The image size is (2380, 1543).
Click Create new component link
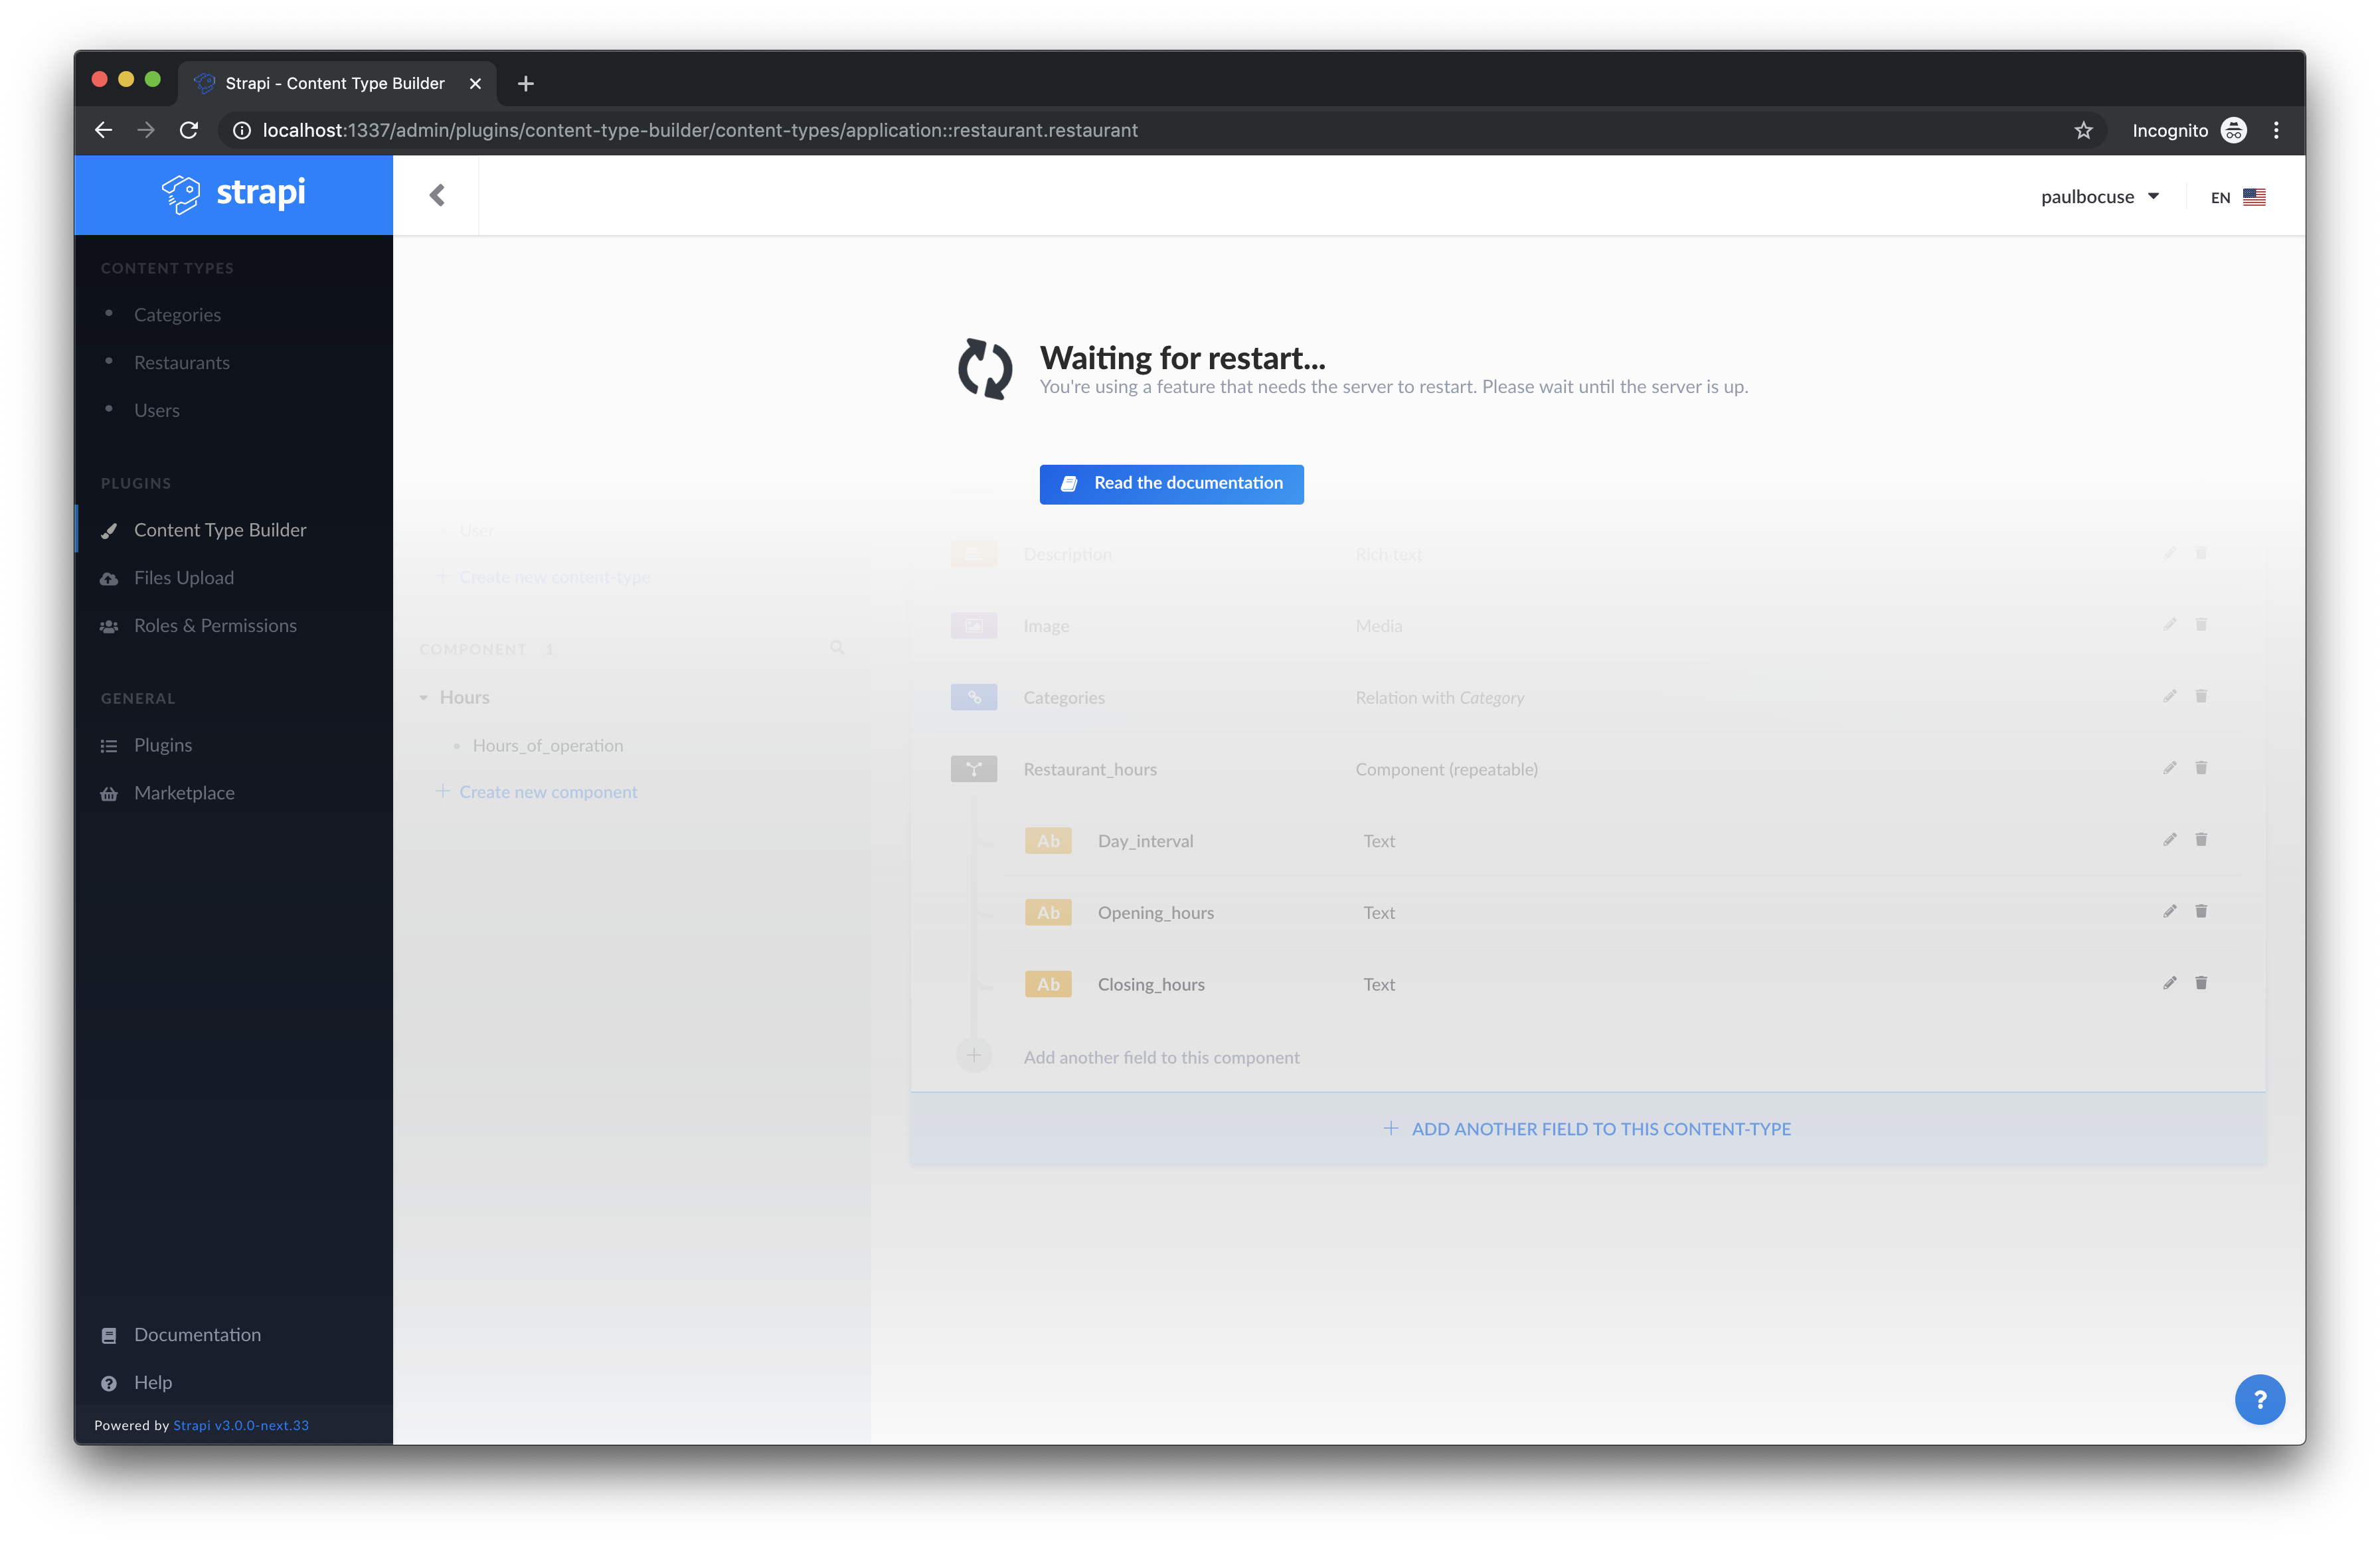pos(547,792)
